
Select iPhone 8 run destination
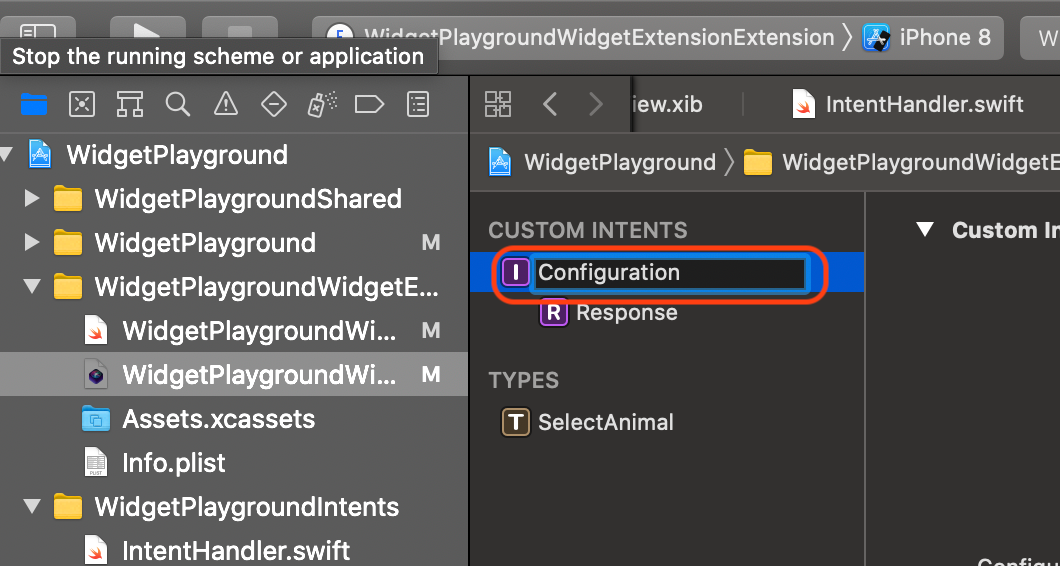point(928,37)
